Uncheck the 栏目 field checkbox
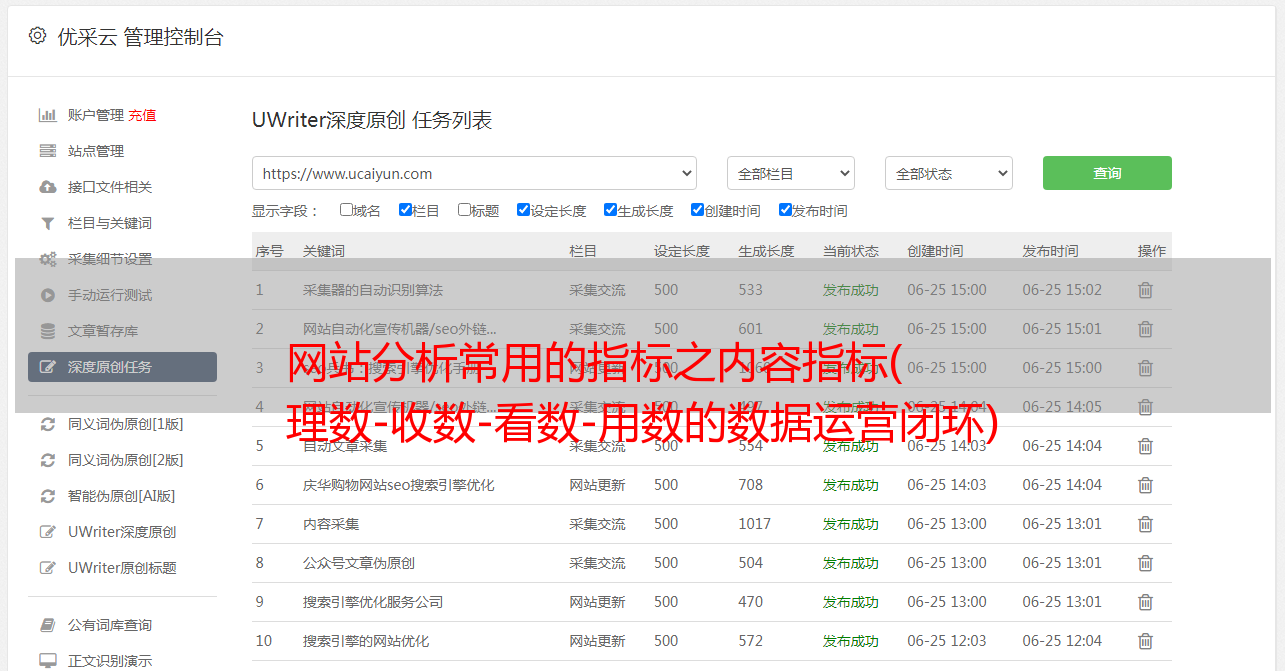 (x=405, y=210)
